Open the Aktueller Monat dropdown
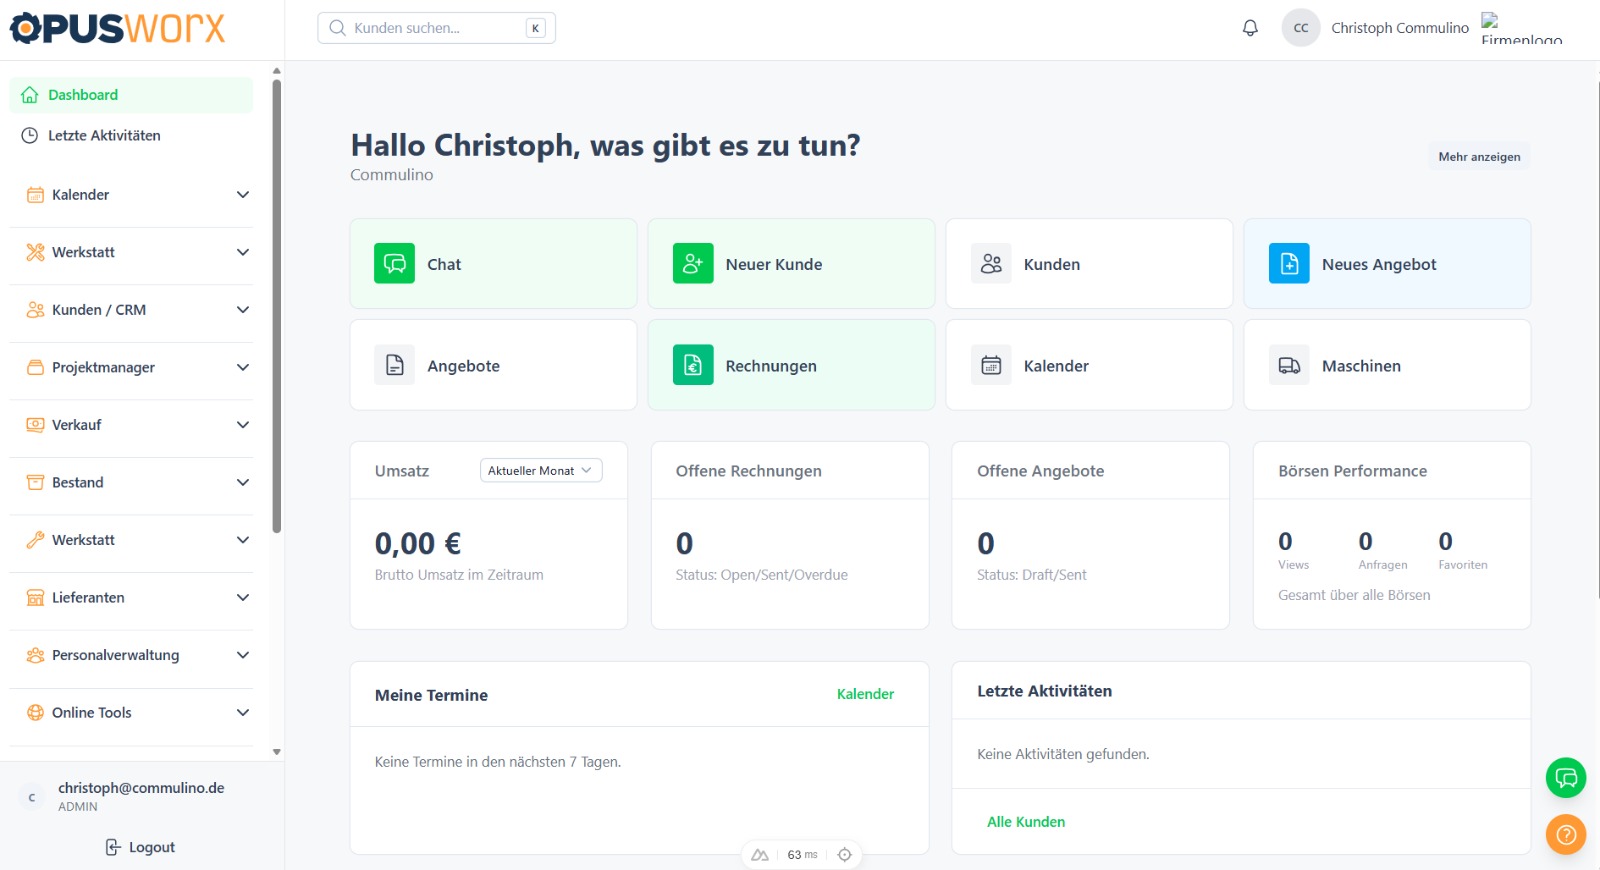 (x=541, y=471)
